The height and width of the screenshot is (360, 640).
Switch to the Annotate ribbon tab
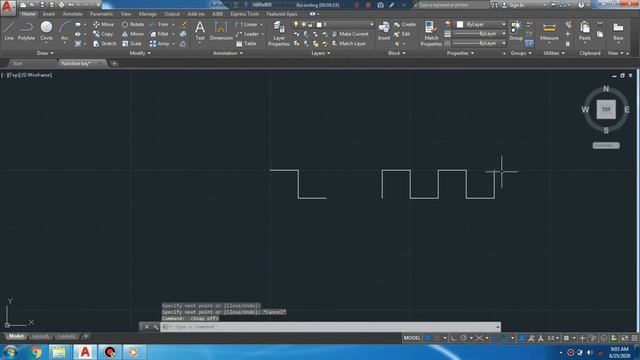click(73, 14)
